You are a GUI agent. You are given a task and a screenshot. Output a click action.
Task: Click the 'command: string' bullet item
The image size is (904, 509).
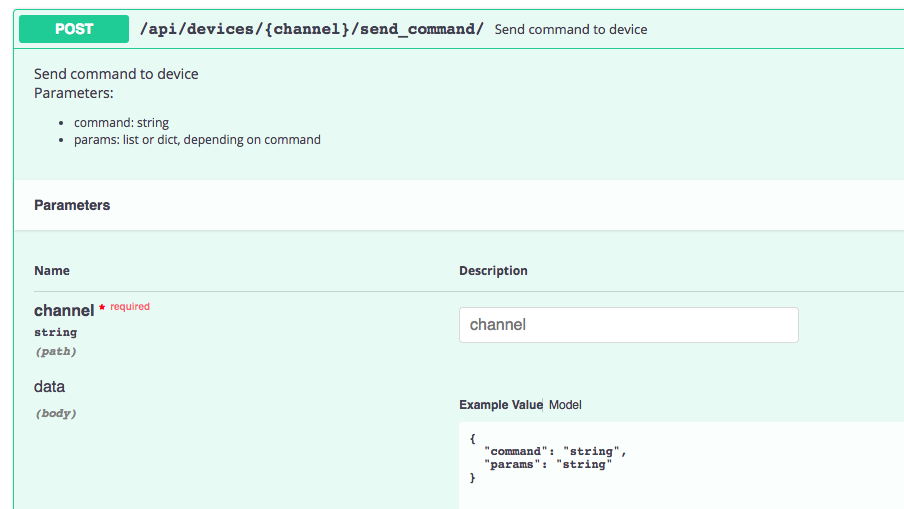pos(121,123)
